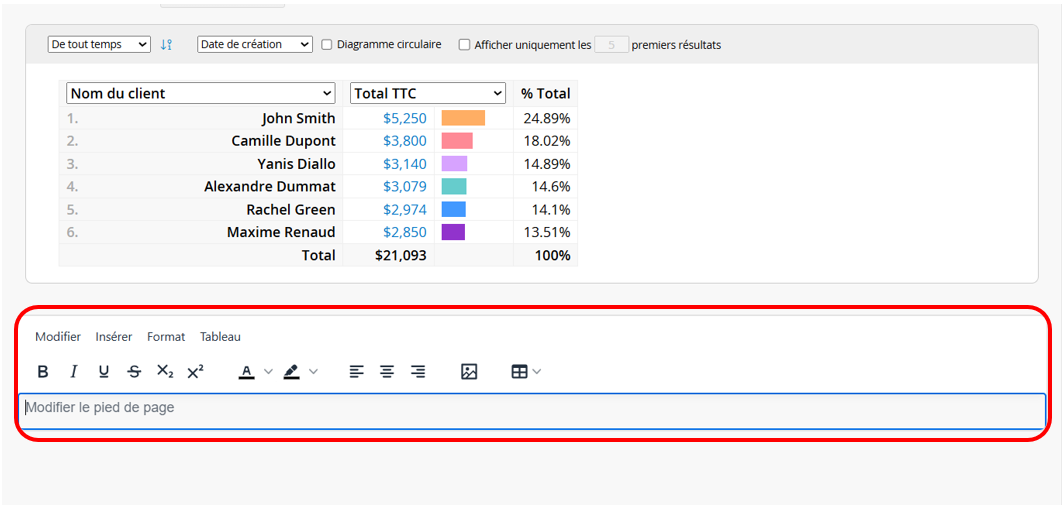Apply subscript formatting

(x=165, y=372)
